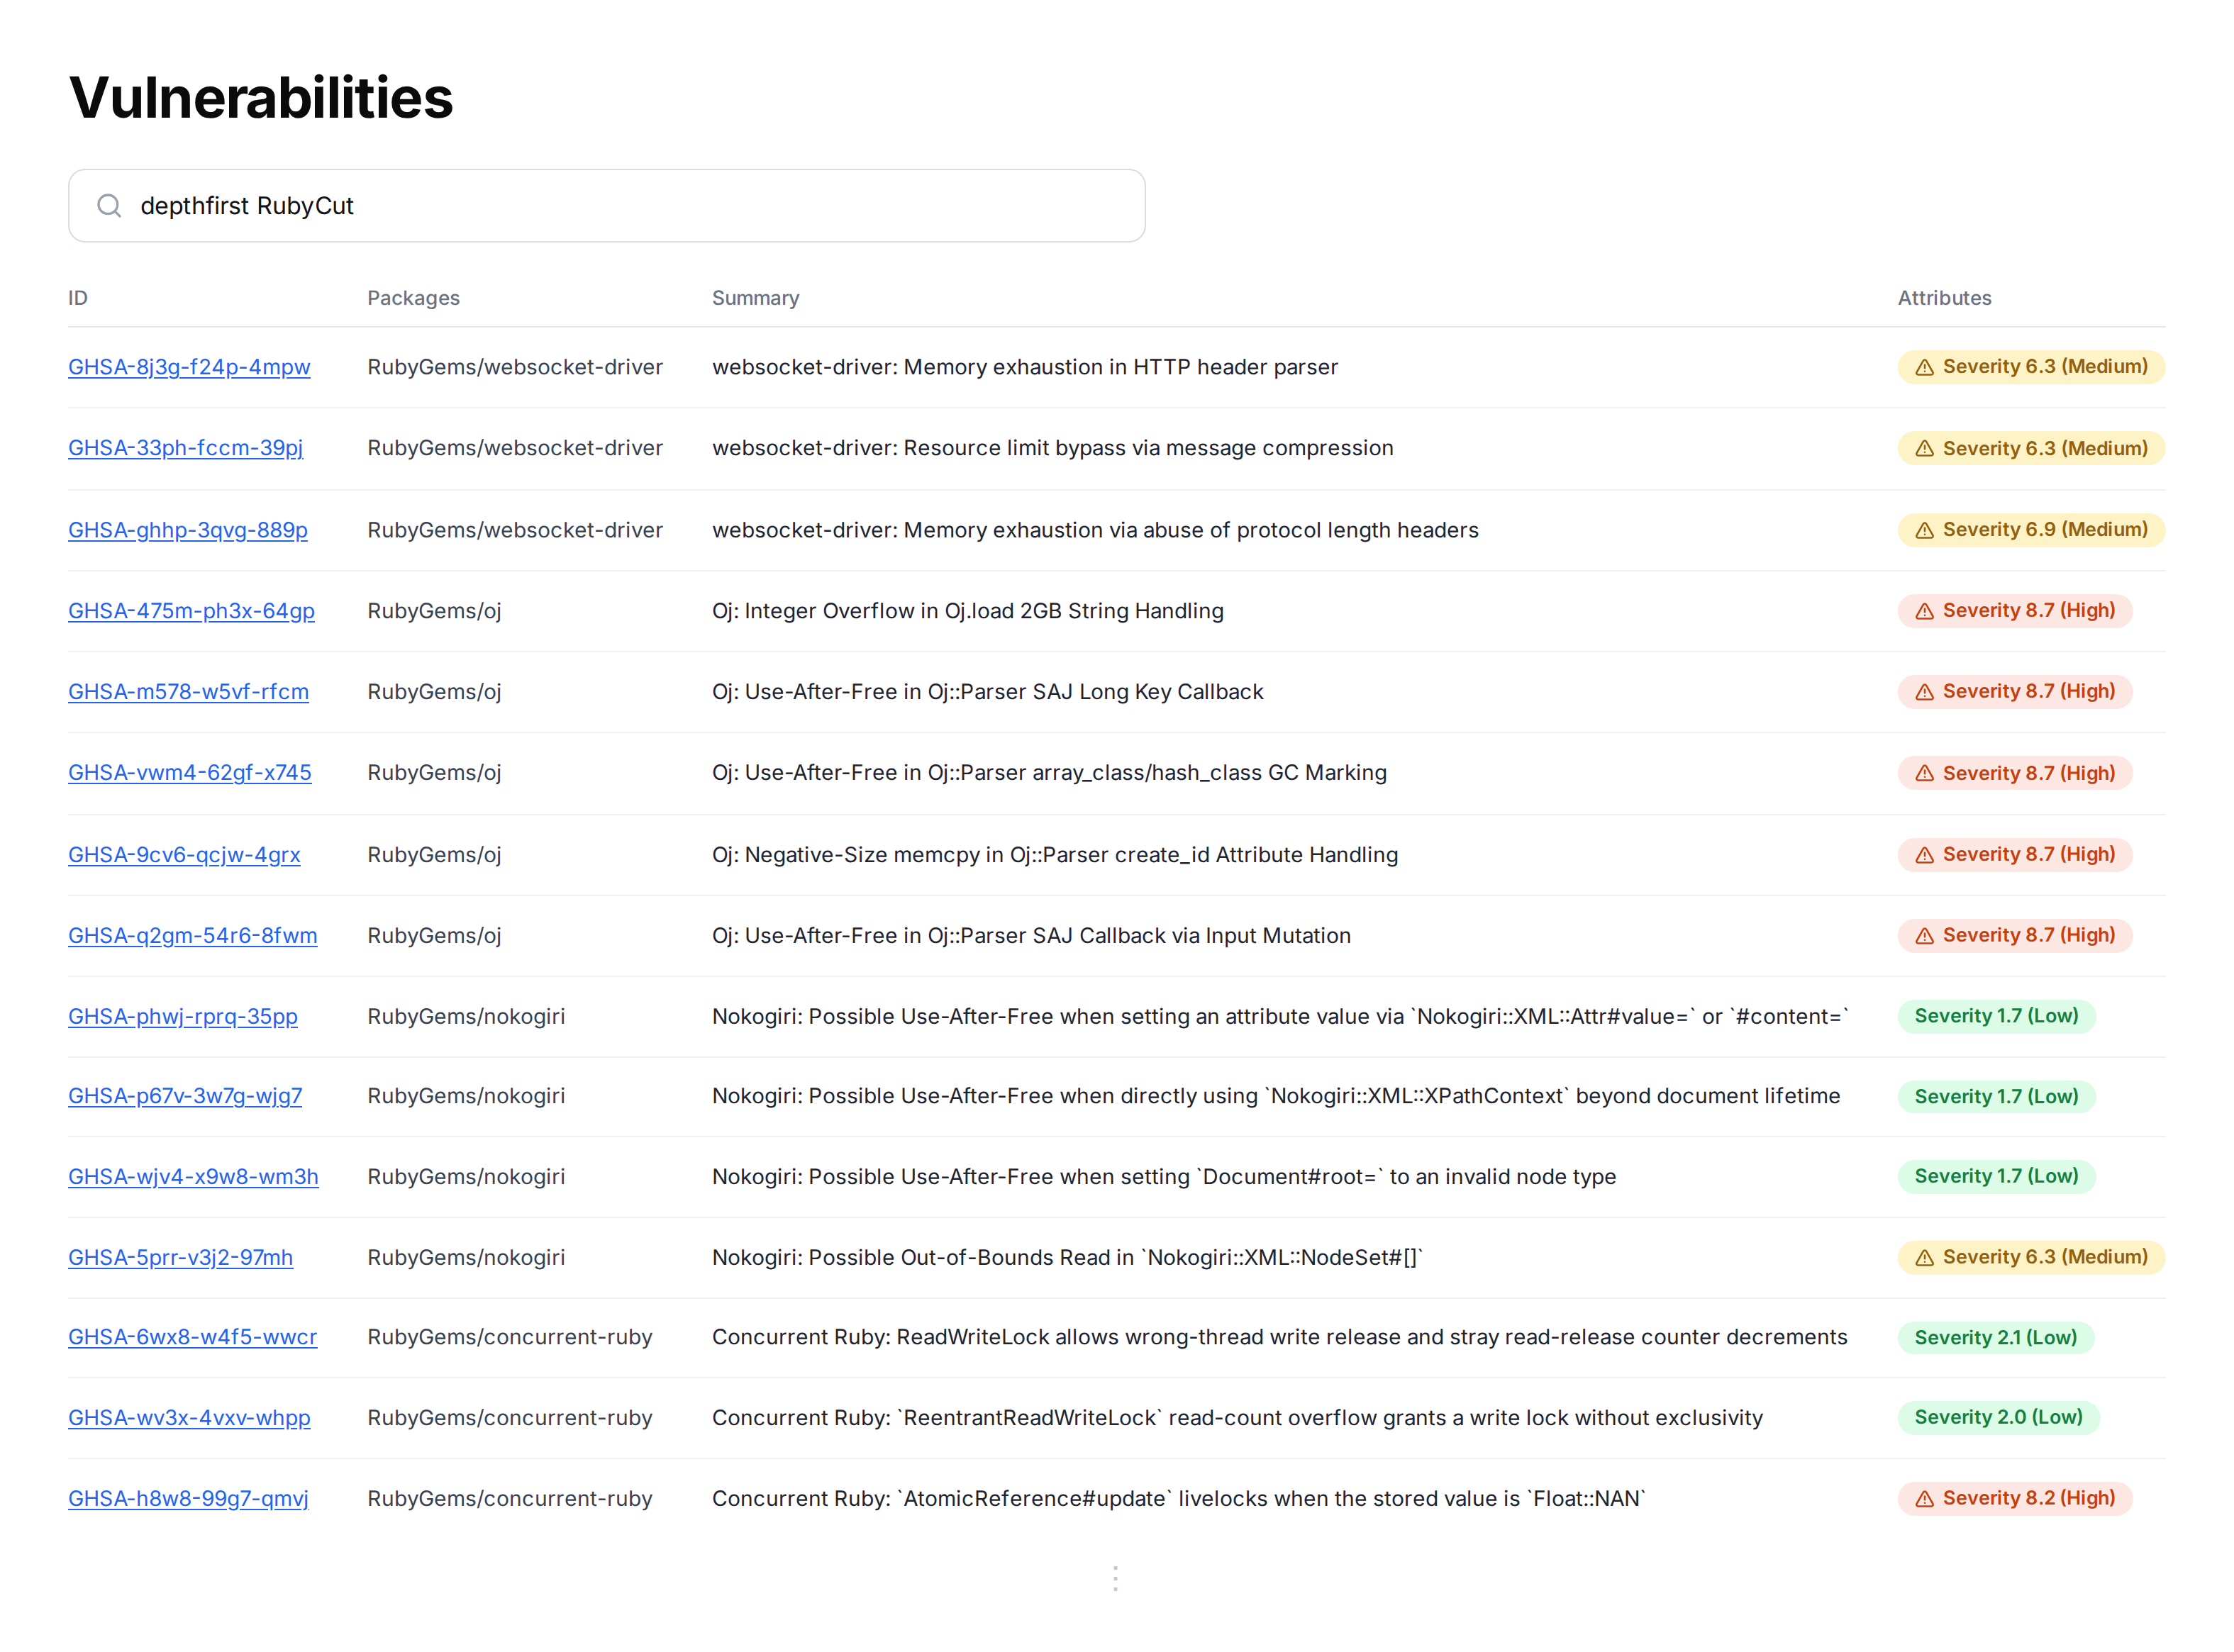This screenshot has width=2234, height=1652.
Task: Open advisory GHSA-h8w8-99g7-qmvj
Action: coord(188,1499)
